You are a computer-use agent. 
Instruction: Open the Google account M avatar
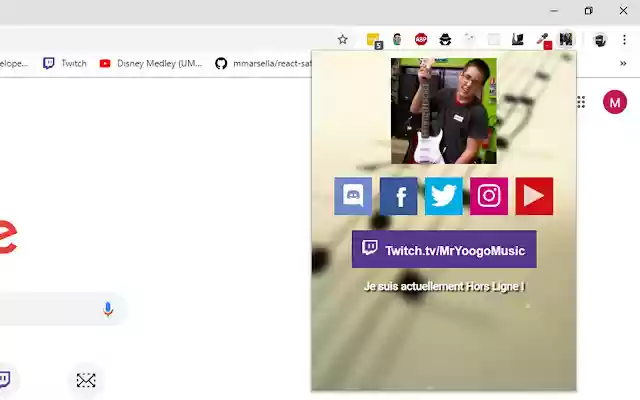click(x=615, y=102)
